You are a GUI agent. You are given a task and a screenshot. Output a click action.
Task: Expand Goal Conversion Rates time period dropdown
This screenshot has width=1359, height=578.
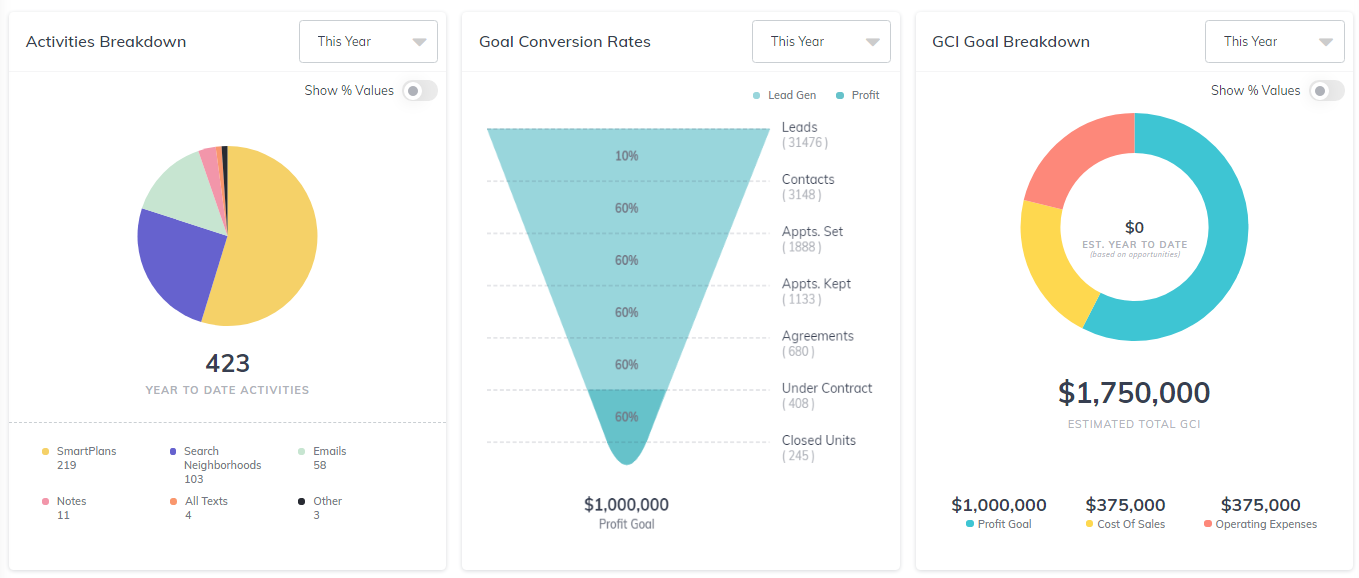(821, 42)
